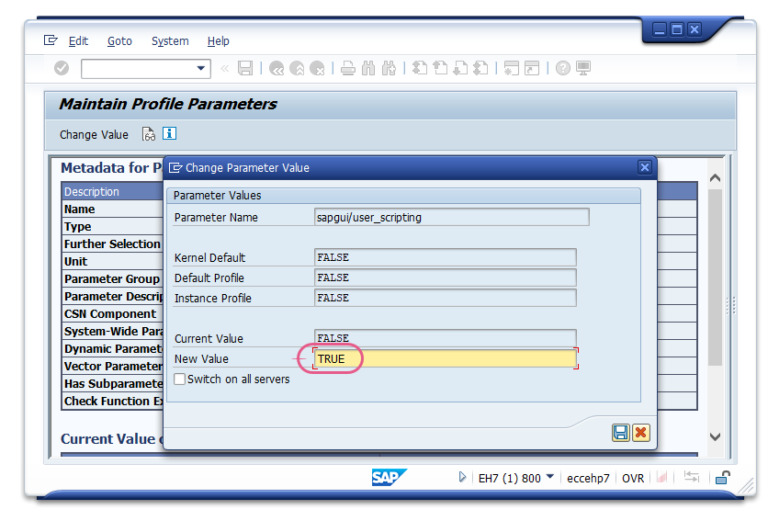Click the Default Profile FALSE field
The height and width of the screenshot is (521, 768).
(x=445, y=278)
